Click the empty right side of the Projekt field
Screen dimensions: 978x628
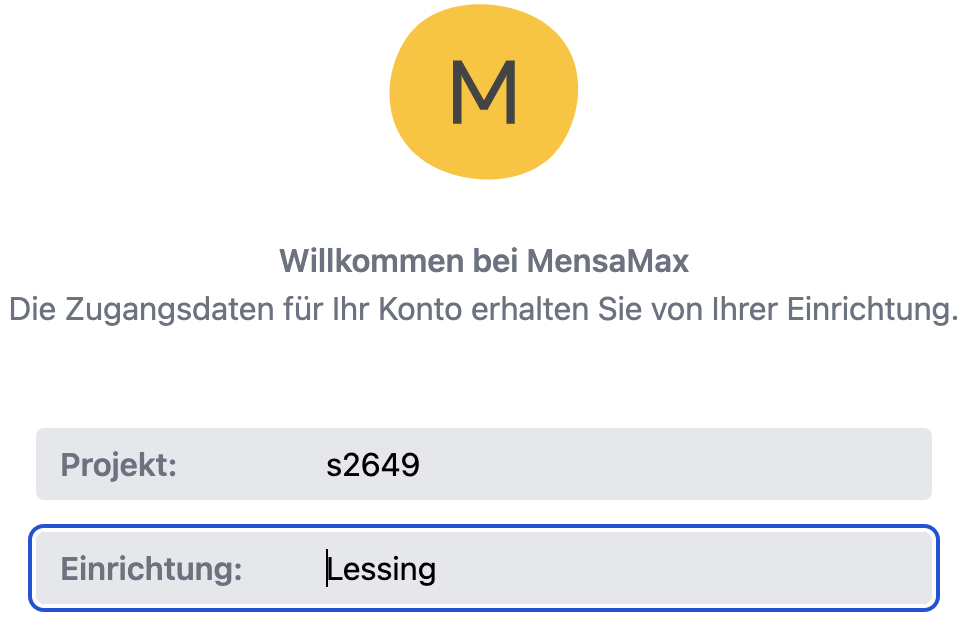780,465
